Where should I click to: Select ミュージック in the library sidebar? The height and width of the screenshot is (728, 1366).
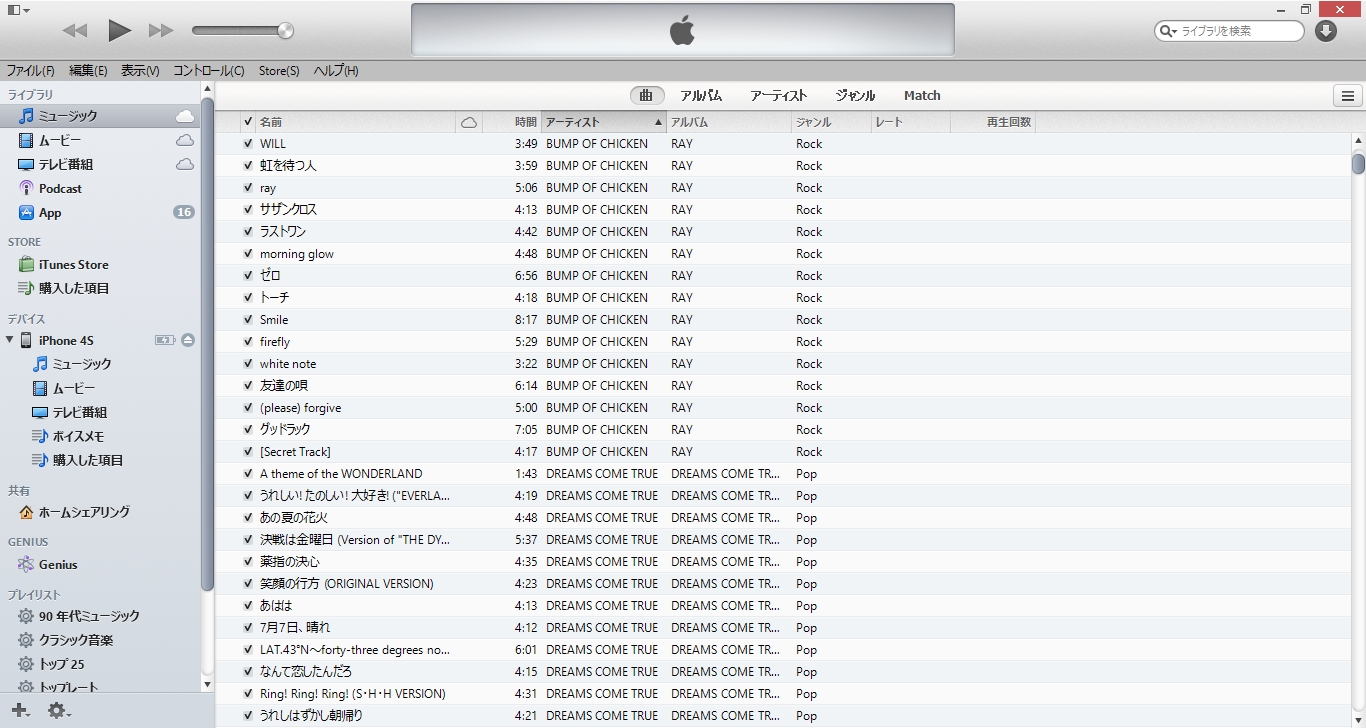[100, 116]
